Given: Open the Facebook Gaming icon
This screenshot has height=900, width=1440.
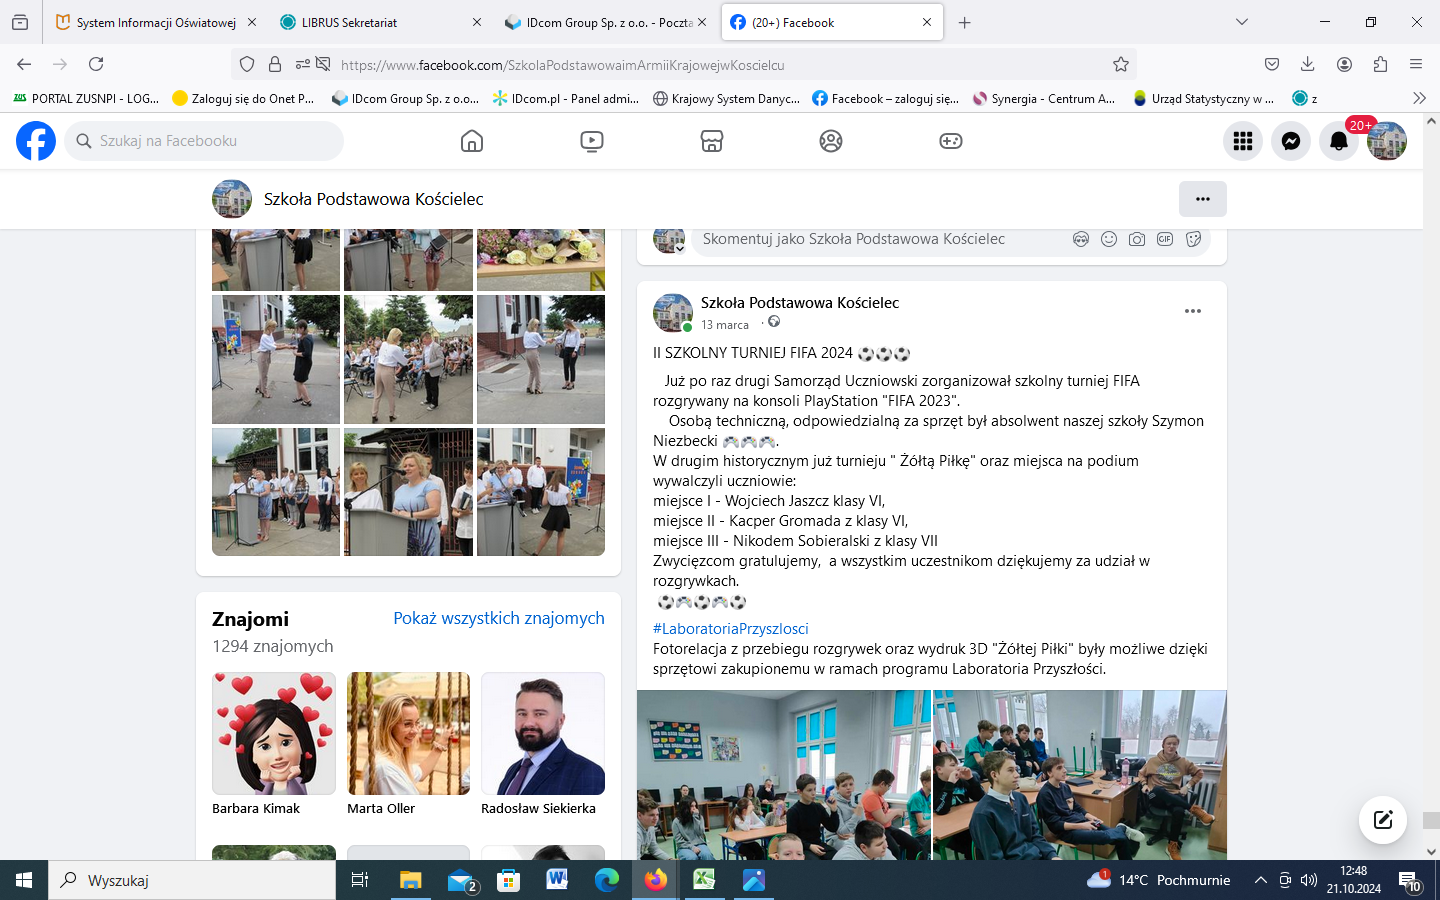Looking at the screenshot, I should coord(951,141).
